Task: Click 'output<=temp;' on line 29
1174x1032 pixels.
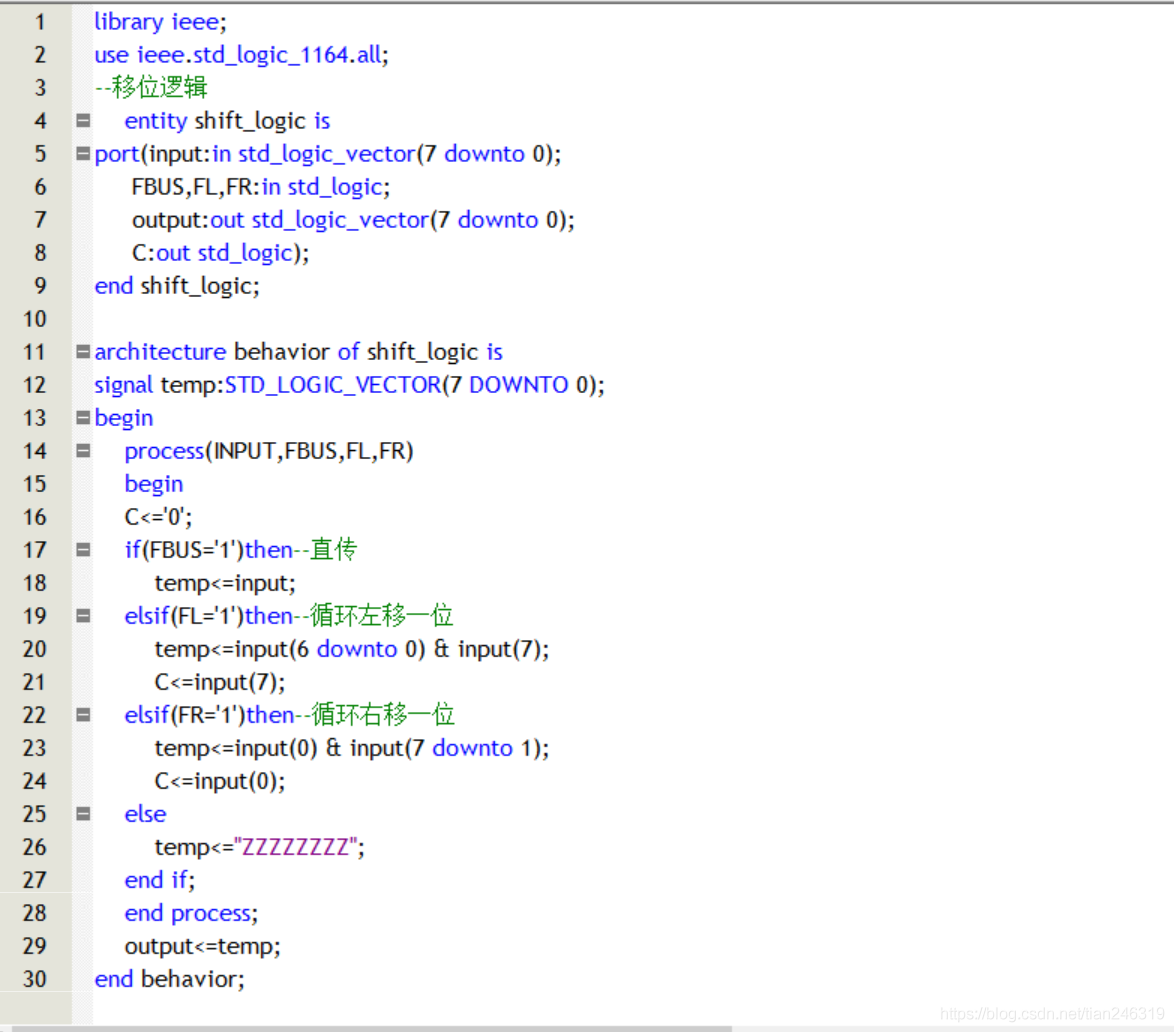Action: [202, 946]
